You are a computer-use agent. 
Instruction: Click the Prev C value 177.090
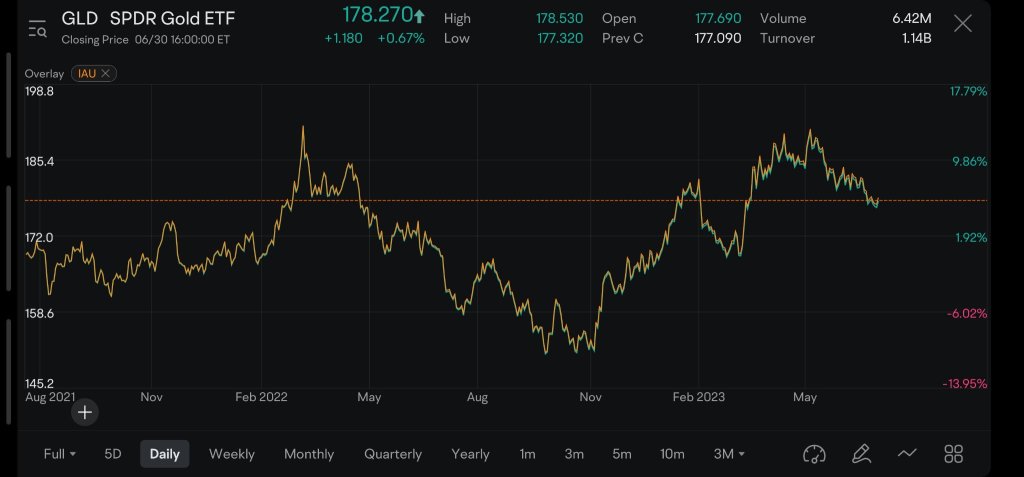718,38
